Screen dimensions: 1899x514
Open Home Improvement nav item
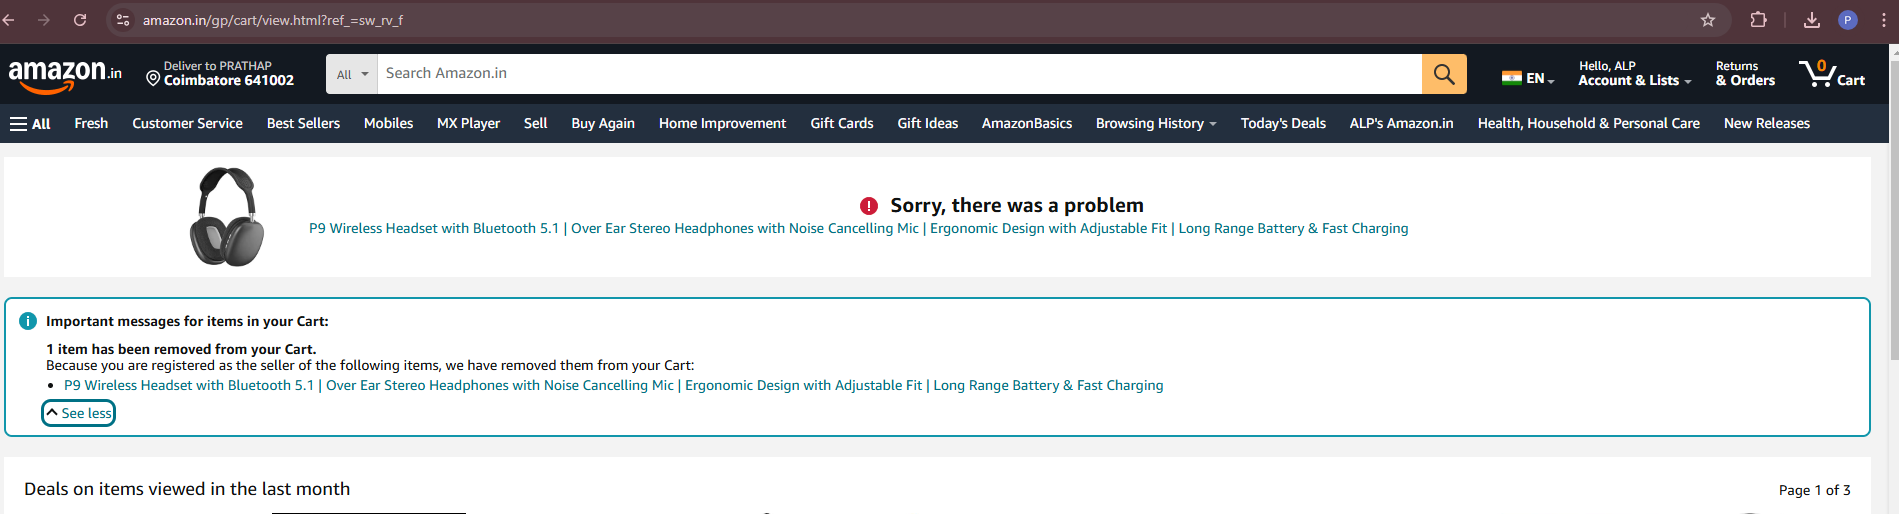(x=722, y=124)
